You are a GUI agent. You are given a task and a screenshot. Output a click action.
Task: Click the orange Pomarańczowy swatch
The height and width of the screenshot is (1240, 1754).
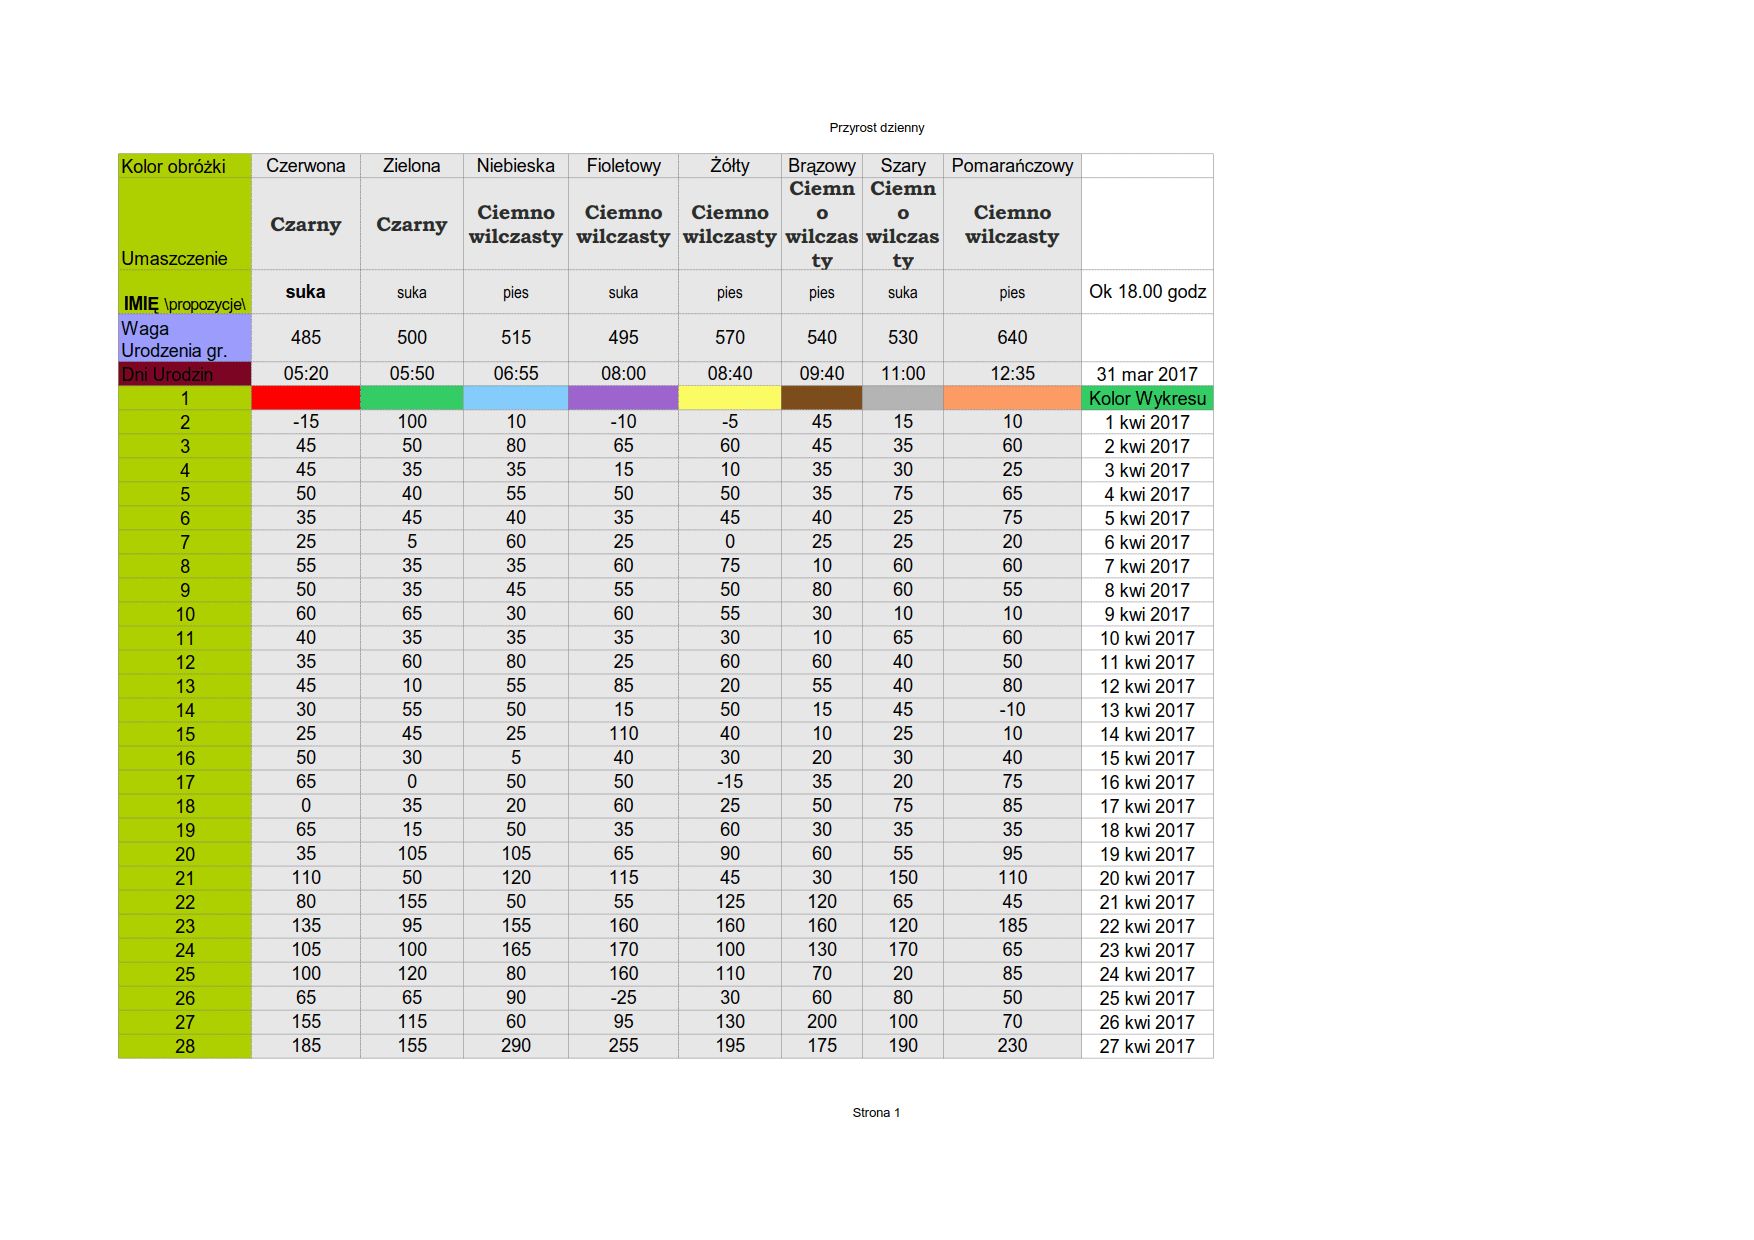1012,398
